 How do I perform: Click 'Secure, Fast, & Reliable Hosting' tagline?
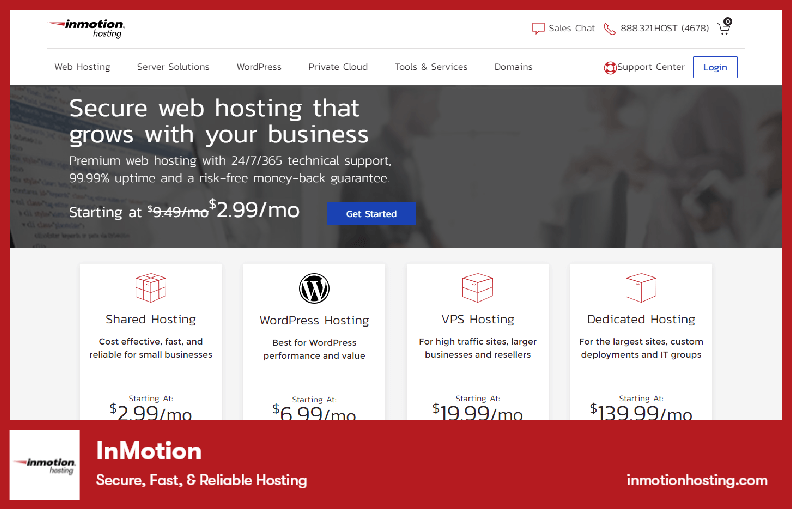202,480
